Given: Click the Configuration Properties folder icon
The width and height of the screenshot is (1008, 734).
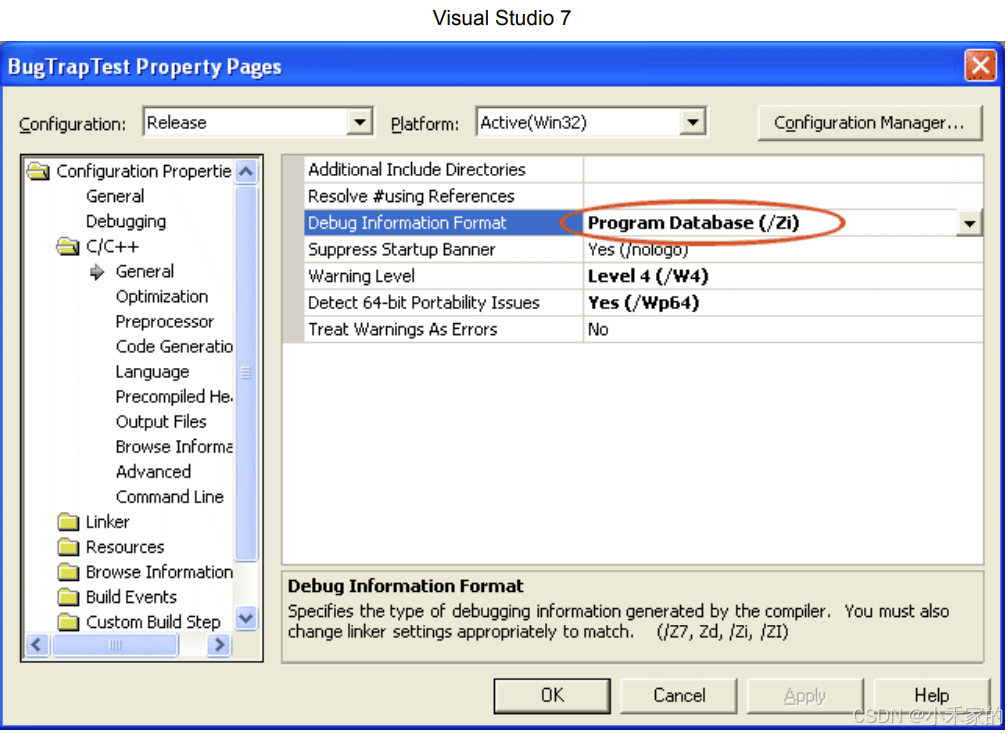Looking at the screenshot, I should click(x=39, y=171).
